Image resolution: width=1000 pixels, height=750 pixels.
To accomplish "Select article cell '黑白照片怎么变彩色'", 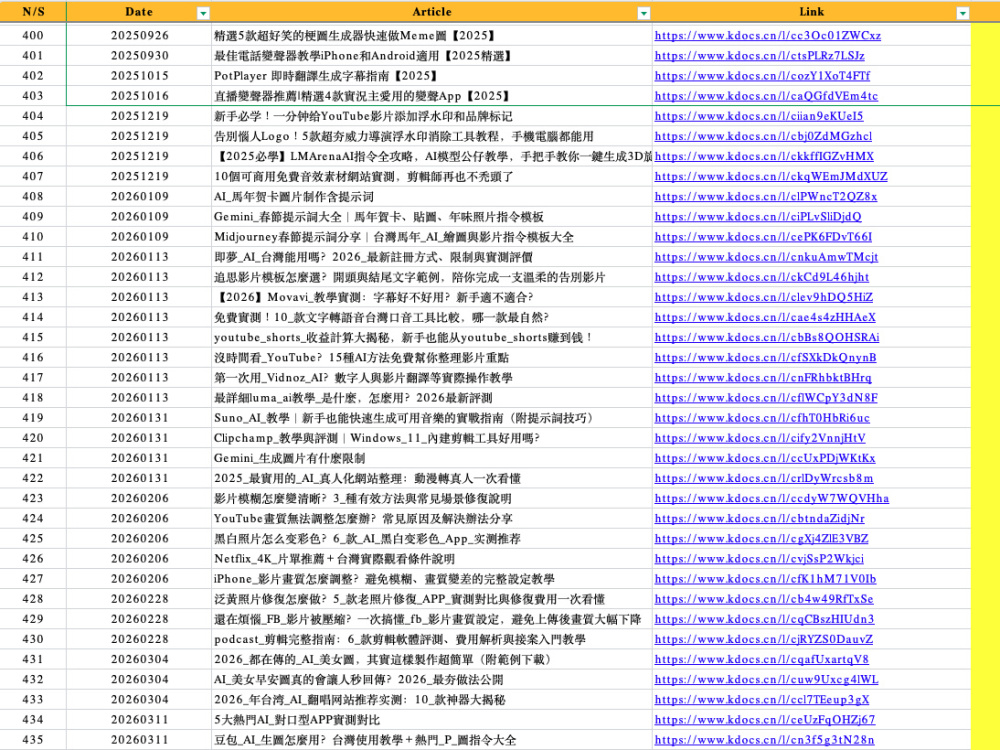I will click(x=432, y=539).
